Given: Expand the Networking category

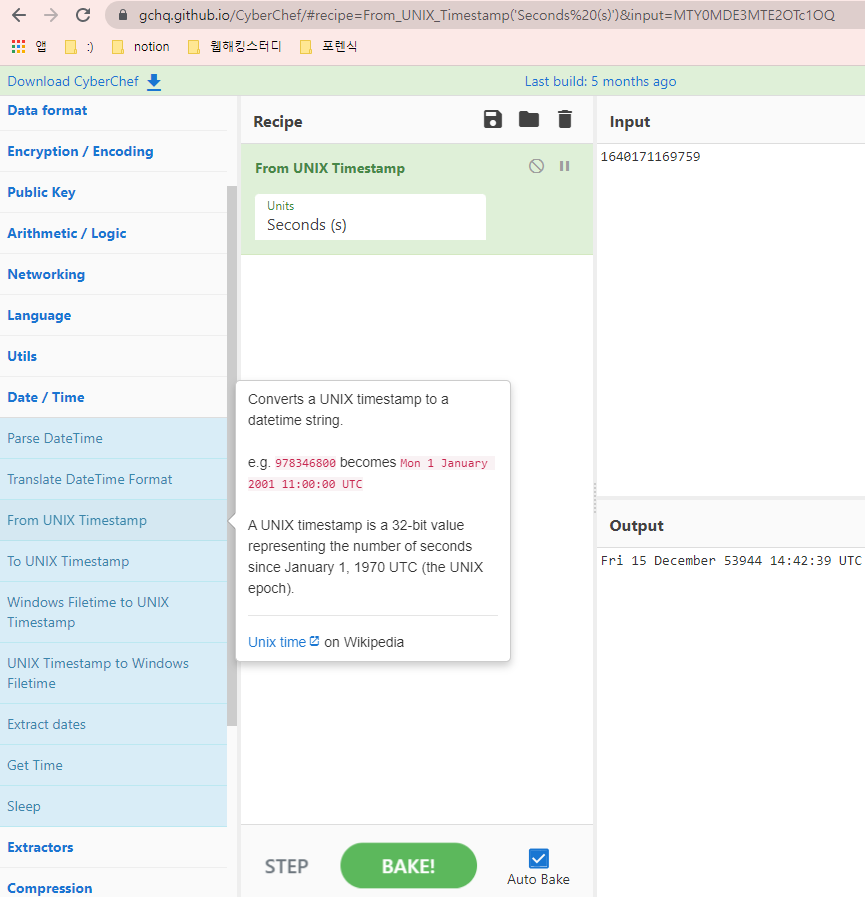Looking at the screenshot, I should point(113,275).
